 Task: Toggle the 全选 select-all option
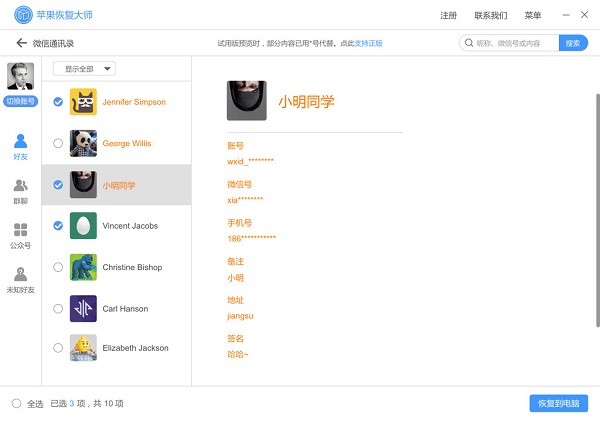point(16,403)
